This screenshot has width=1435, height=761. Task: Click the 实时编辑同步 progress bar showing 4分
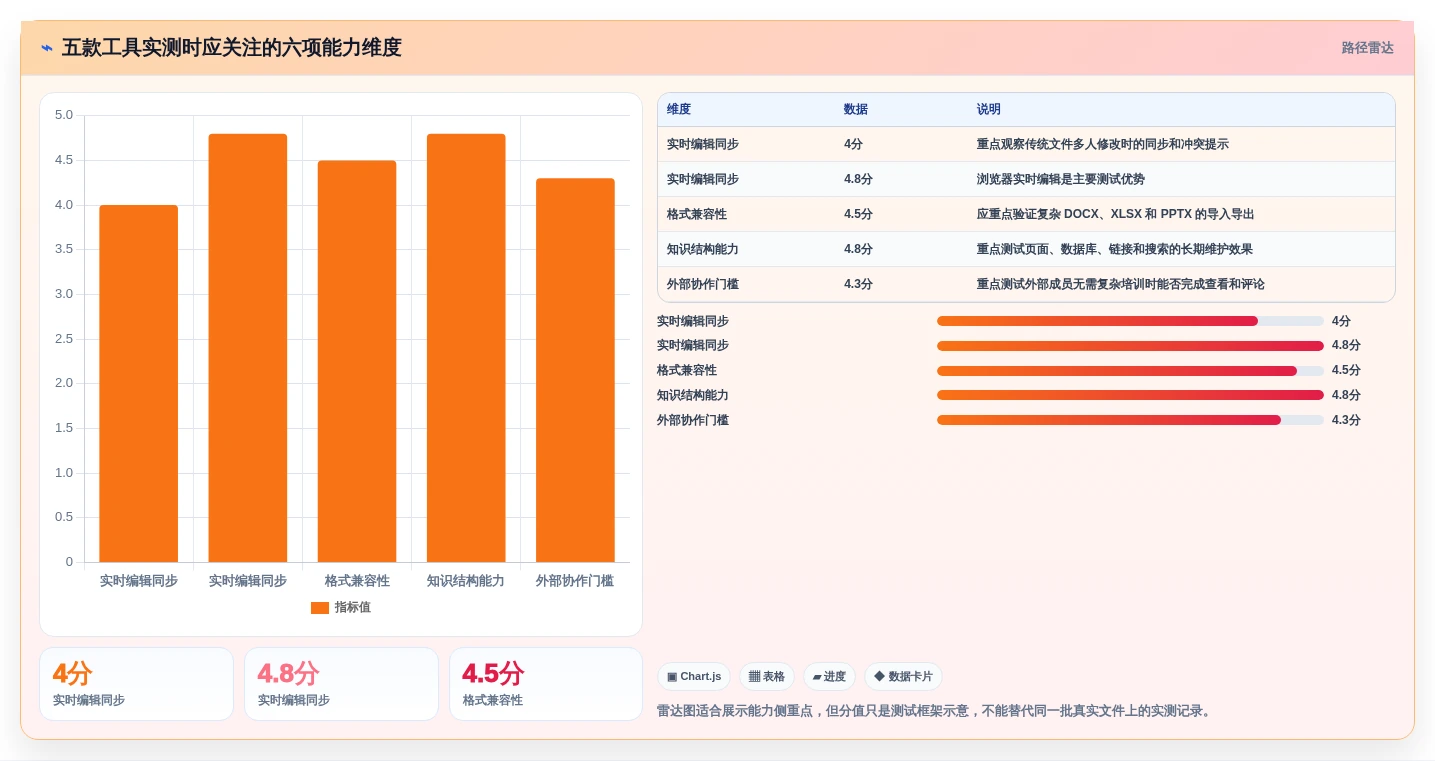coord(1130,321)
